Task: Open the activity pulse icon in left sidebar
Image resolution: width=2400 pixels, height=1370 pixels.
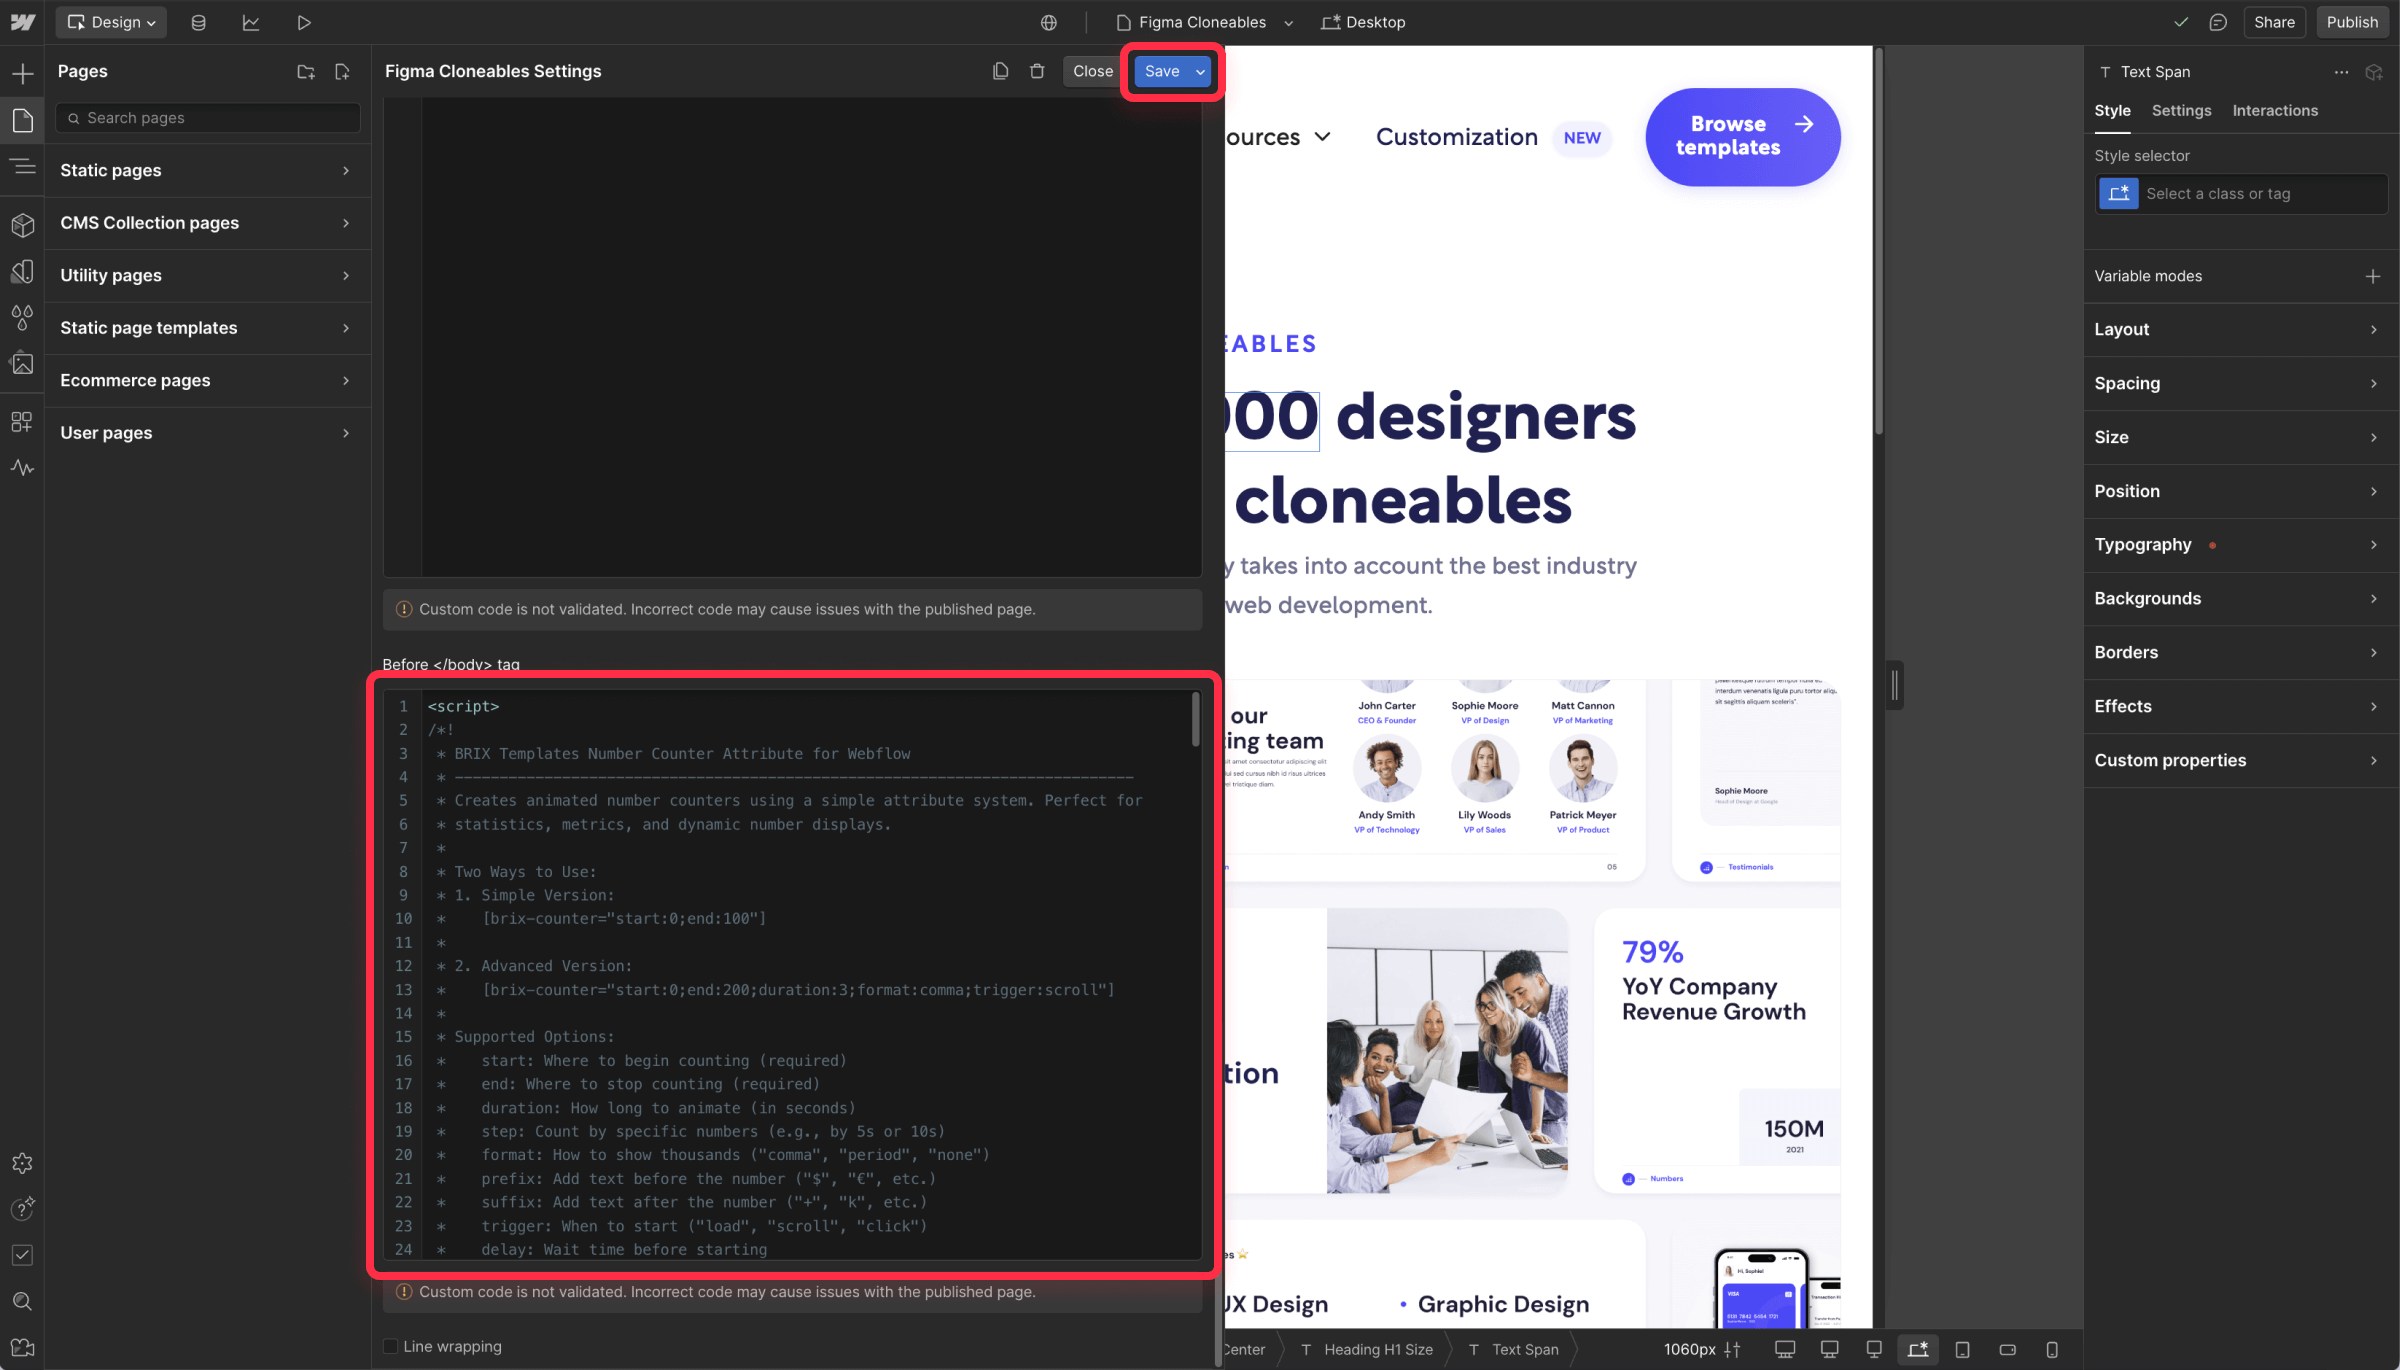Action: coord(22,467)
